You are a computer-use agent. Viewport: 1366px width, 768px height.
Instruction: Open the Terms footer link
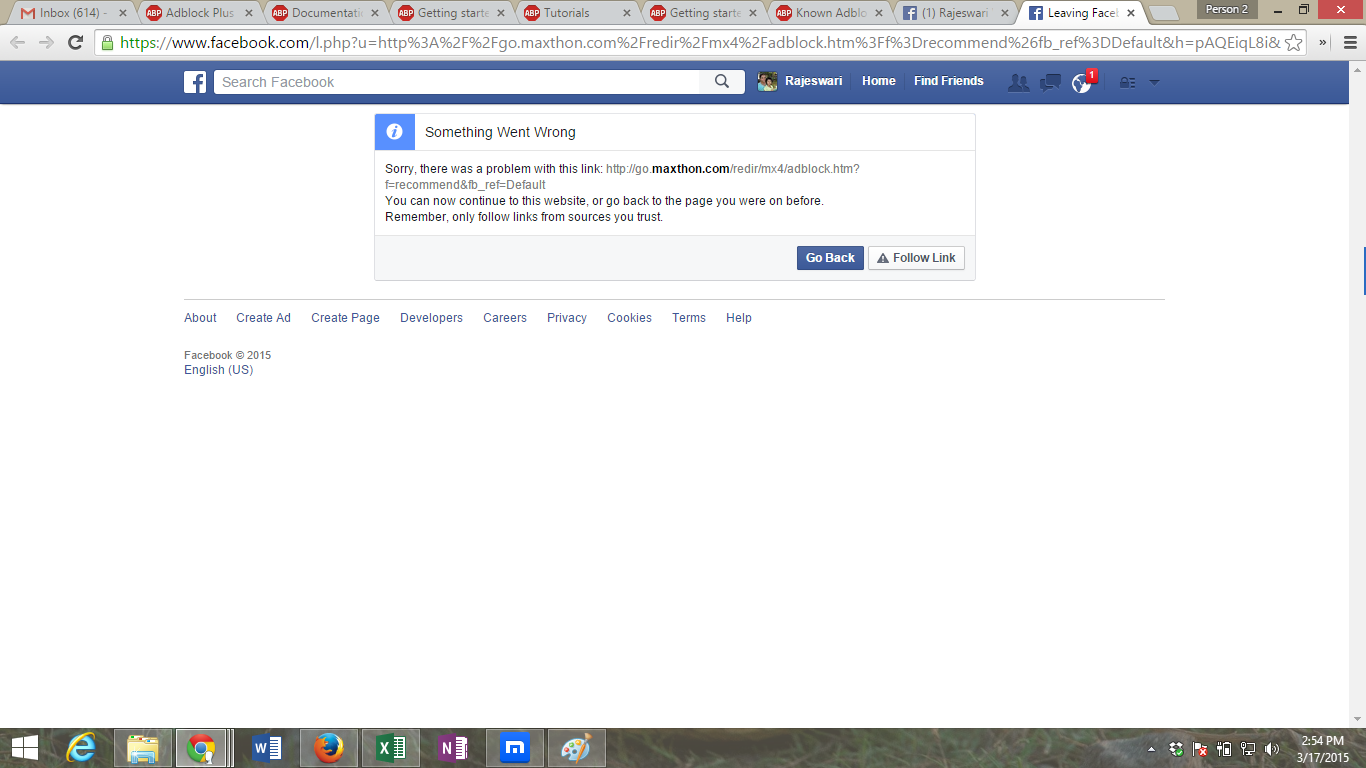689,318
